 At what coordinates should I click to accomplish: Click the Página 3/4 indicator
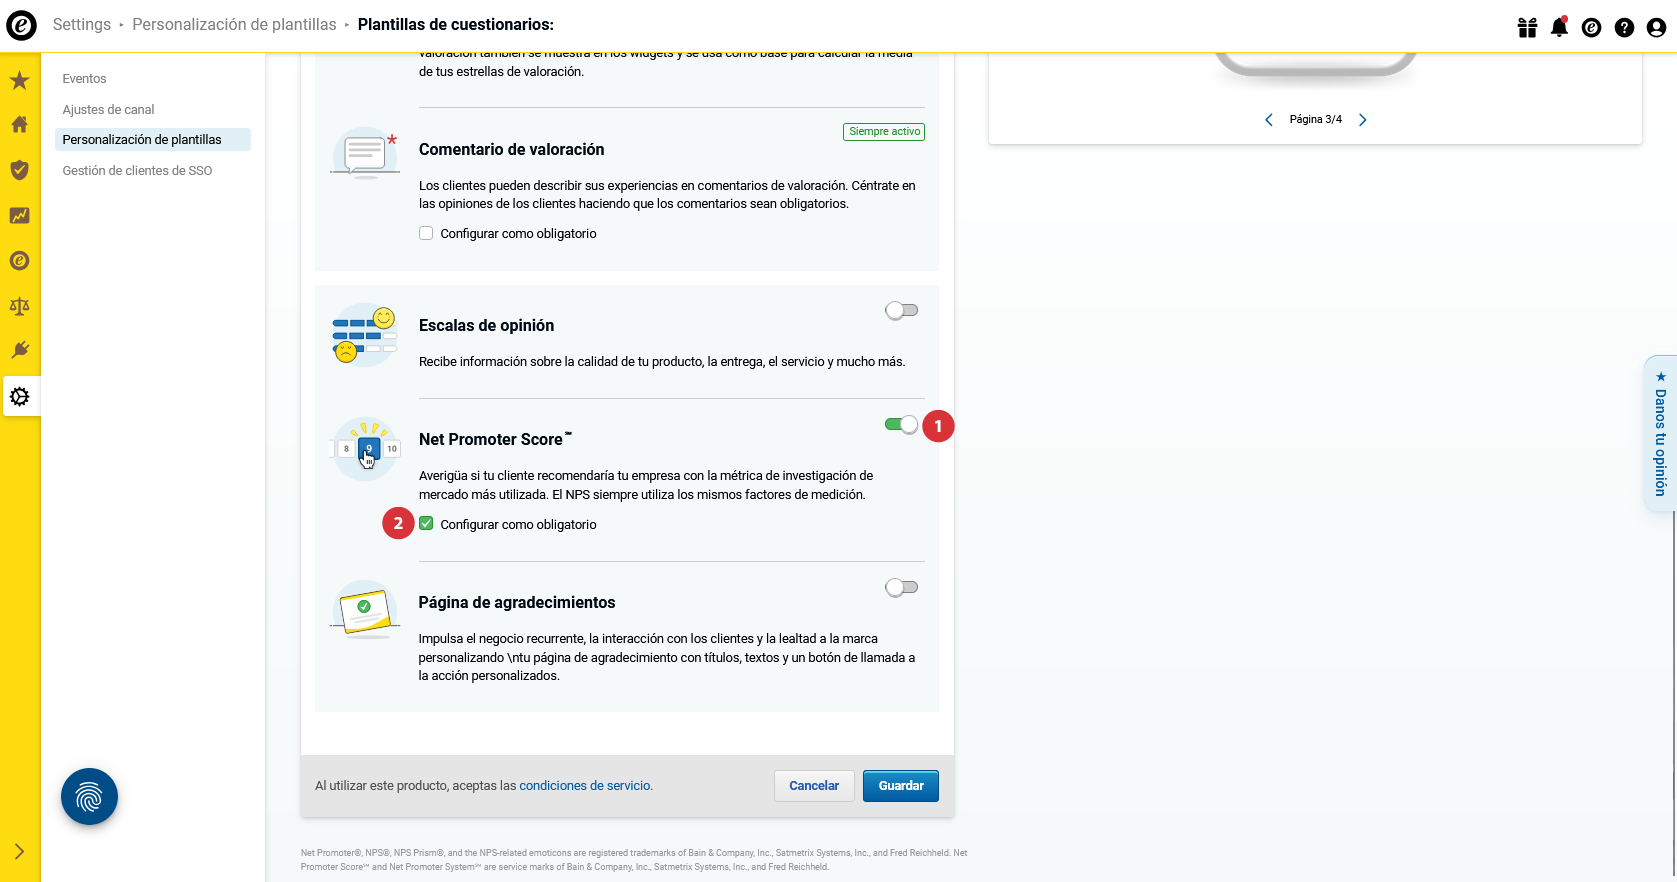[1315, 120]
